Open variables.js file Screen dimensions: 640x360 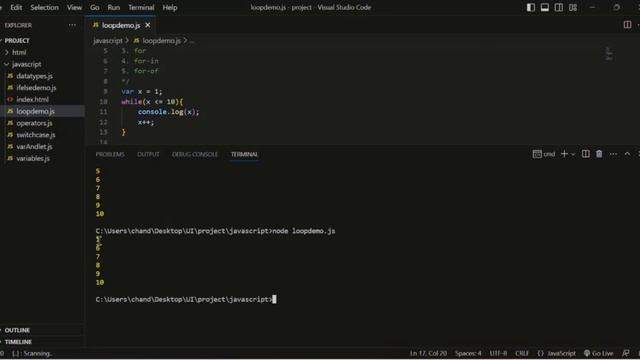(33, 158)
